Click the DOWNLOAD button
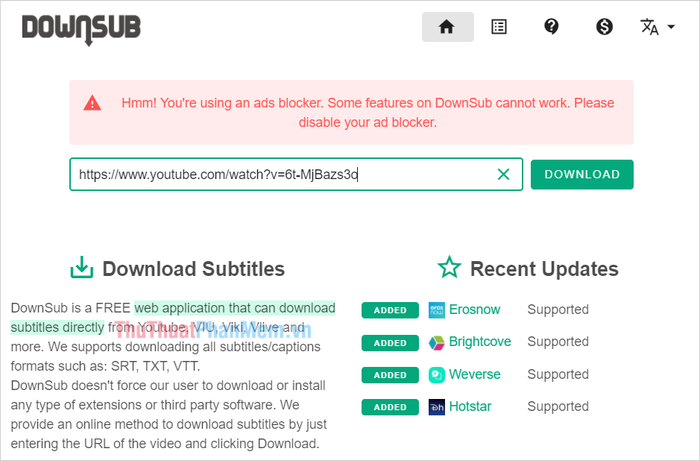Image resolution: width=700 pixels, height=461 pixels. pos(582,174)
